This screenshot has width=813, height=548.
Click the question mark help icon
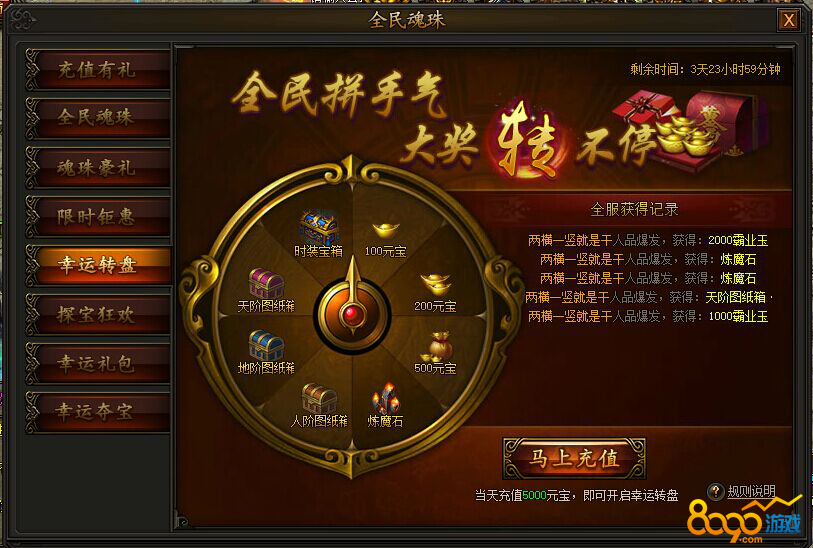click(716, 491)
